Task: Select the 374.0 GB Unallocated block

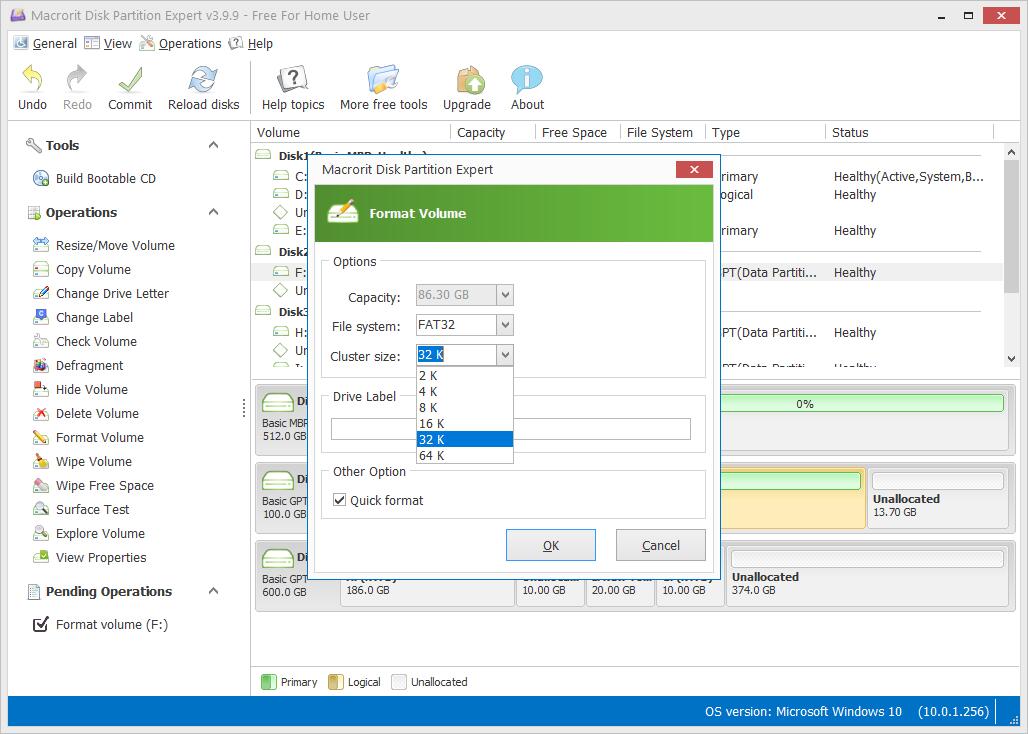Action: tap(867, 576)
